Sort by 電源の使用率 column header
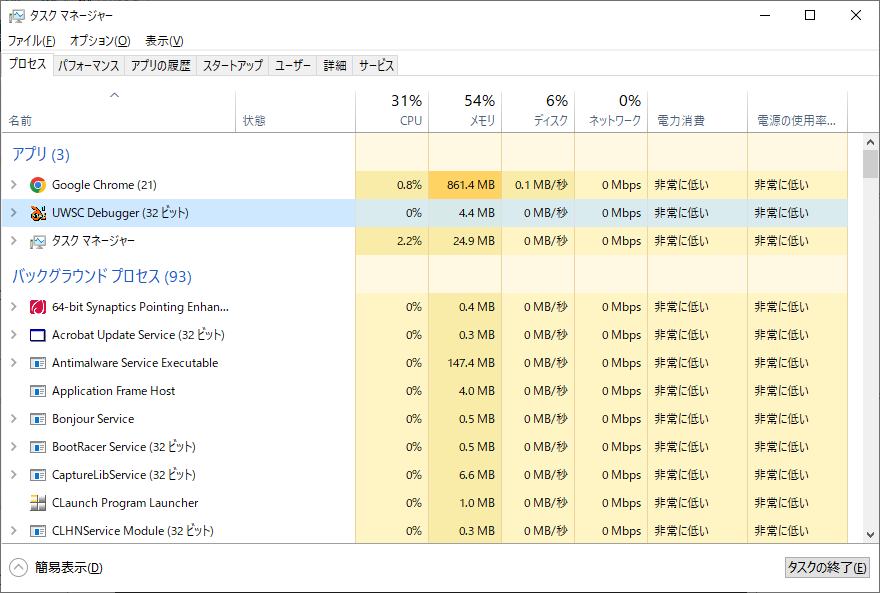 pyautogui.click(x=797, y=112)
